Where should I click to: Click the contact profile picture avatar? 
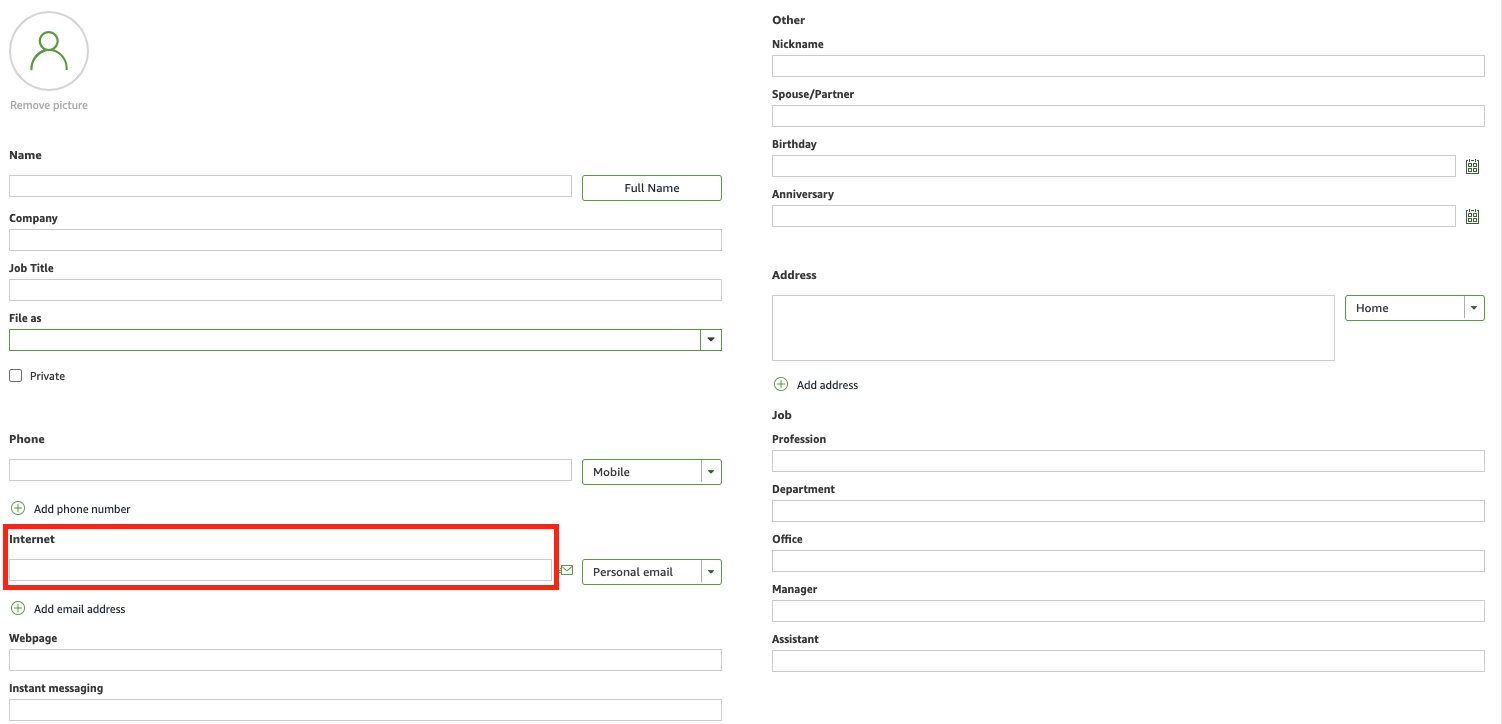click(x=49, y=51)
